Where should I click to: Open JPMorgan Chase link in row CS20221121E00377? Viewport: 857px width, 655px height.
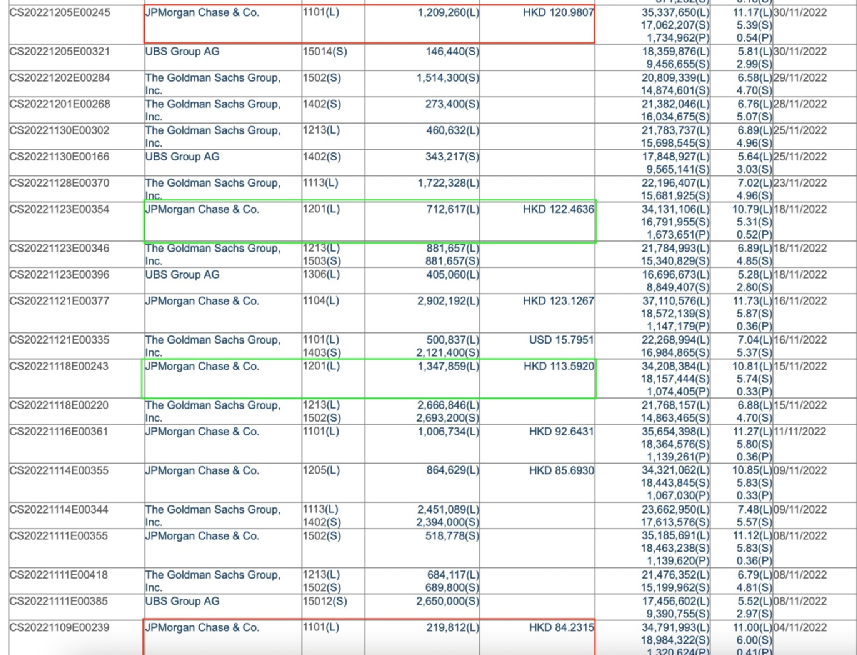[x=202, y=301]
